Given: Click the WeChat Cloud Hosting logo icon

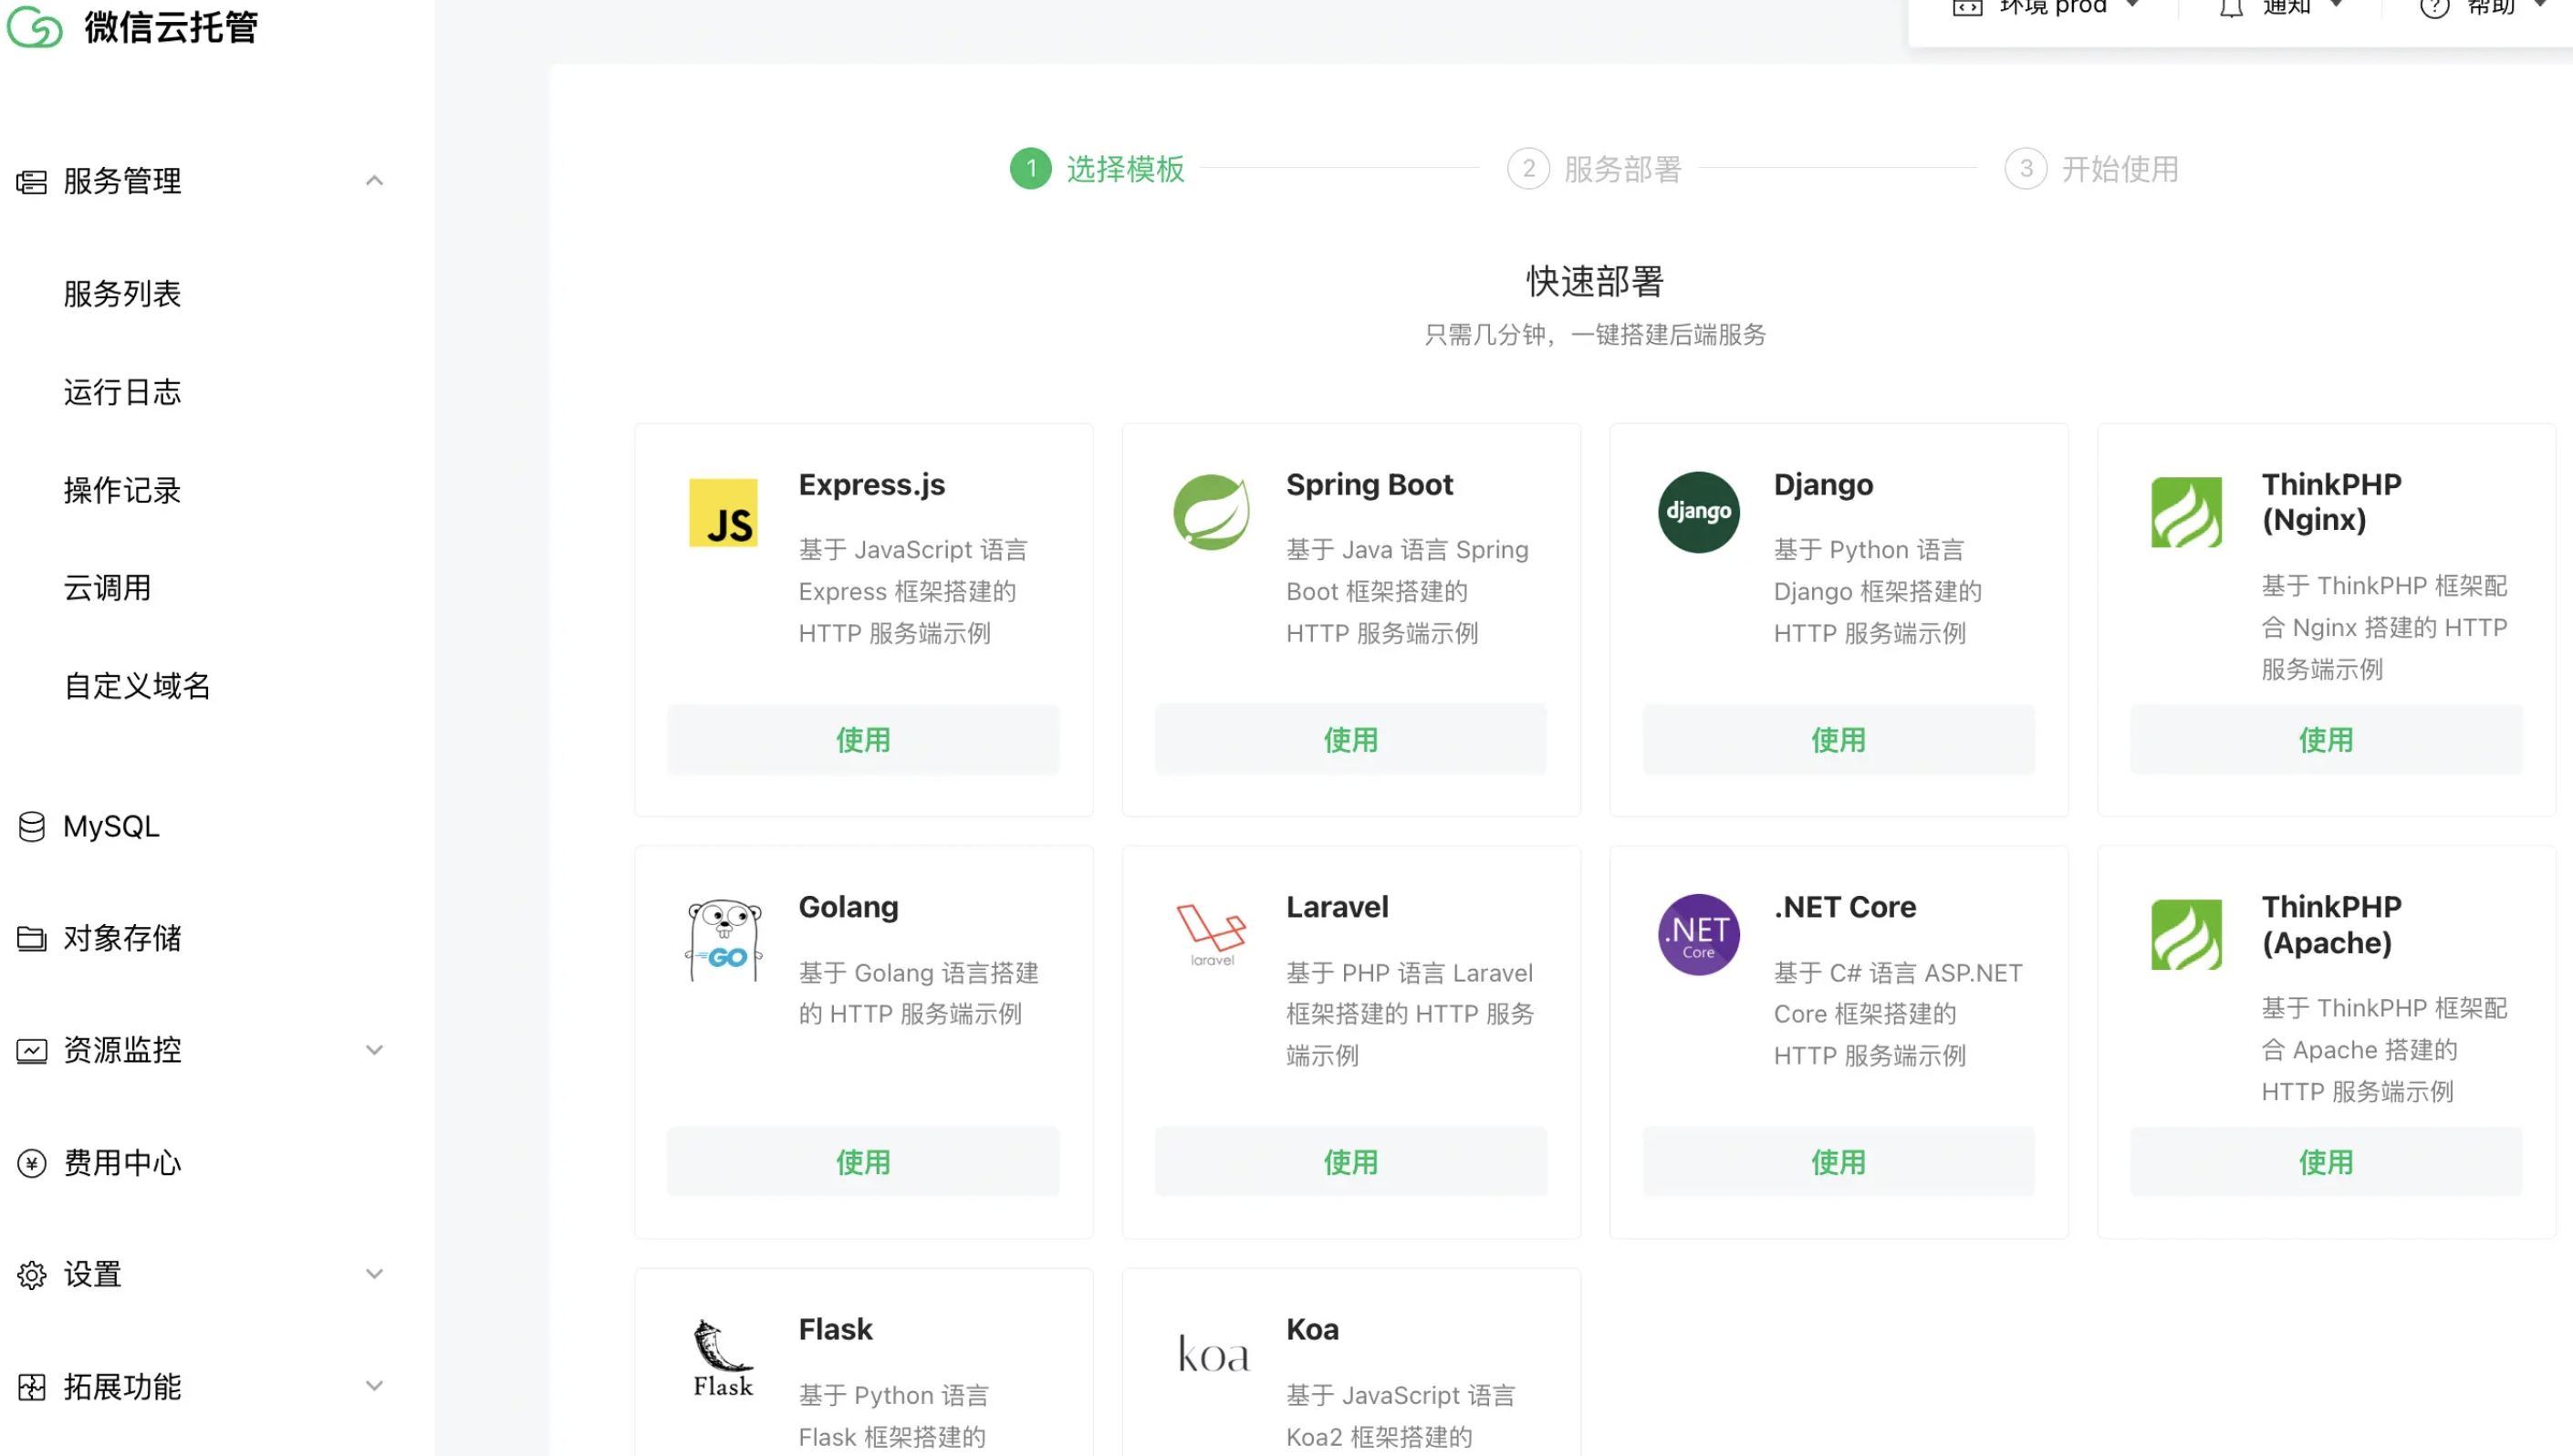Looking at the screenshot, I should 34,27.
